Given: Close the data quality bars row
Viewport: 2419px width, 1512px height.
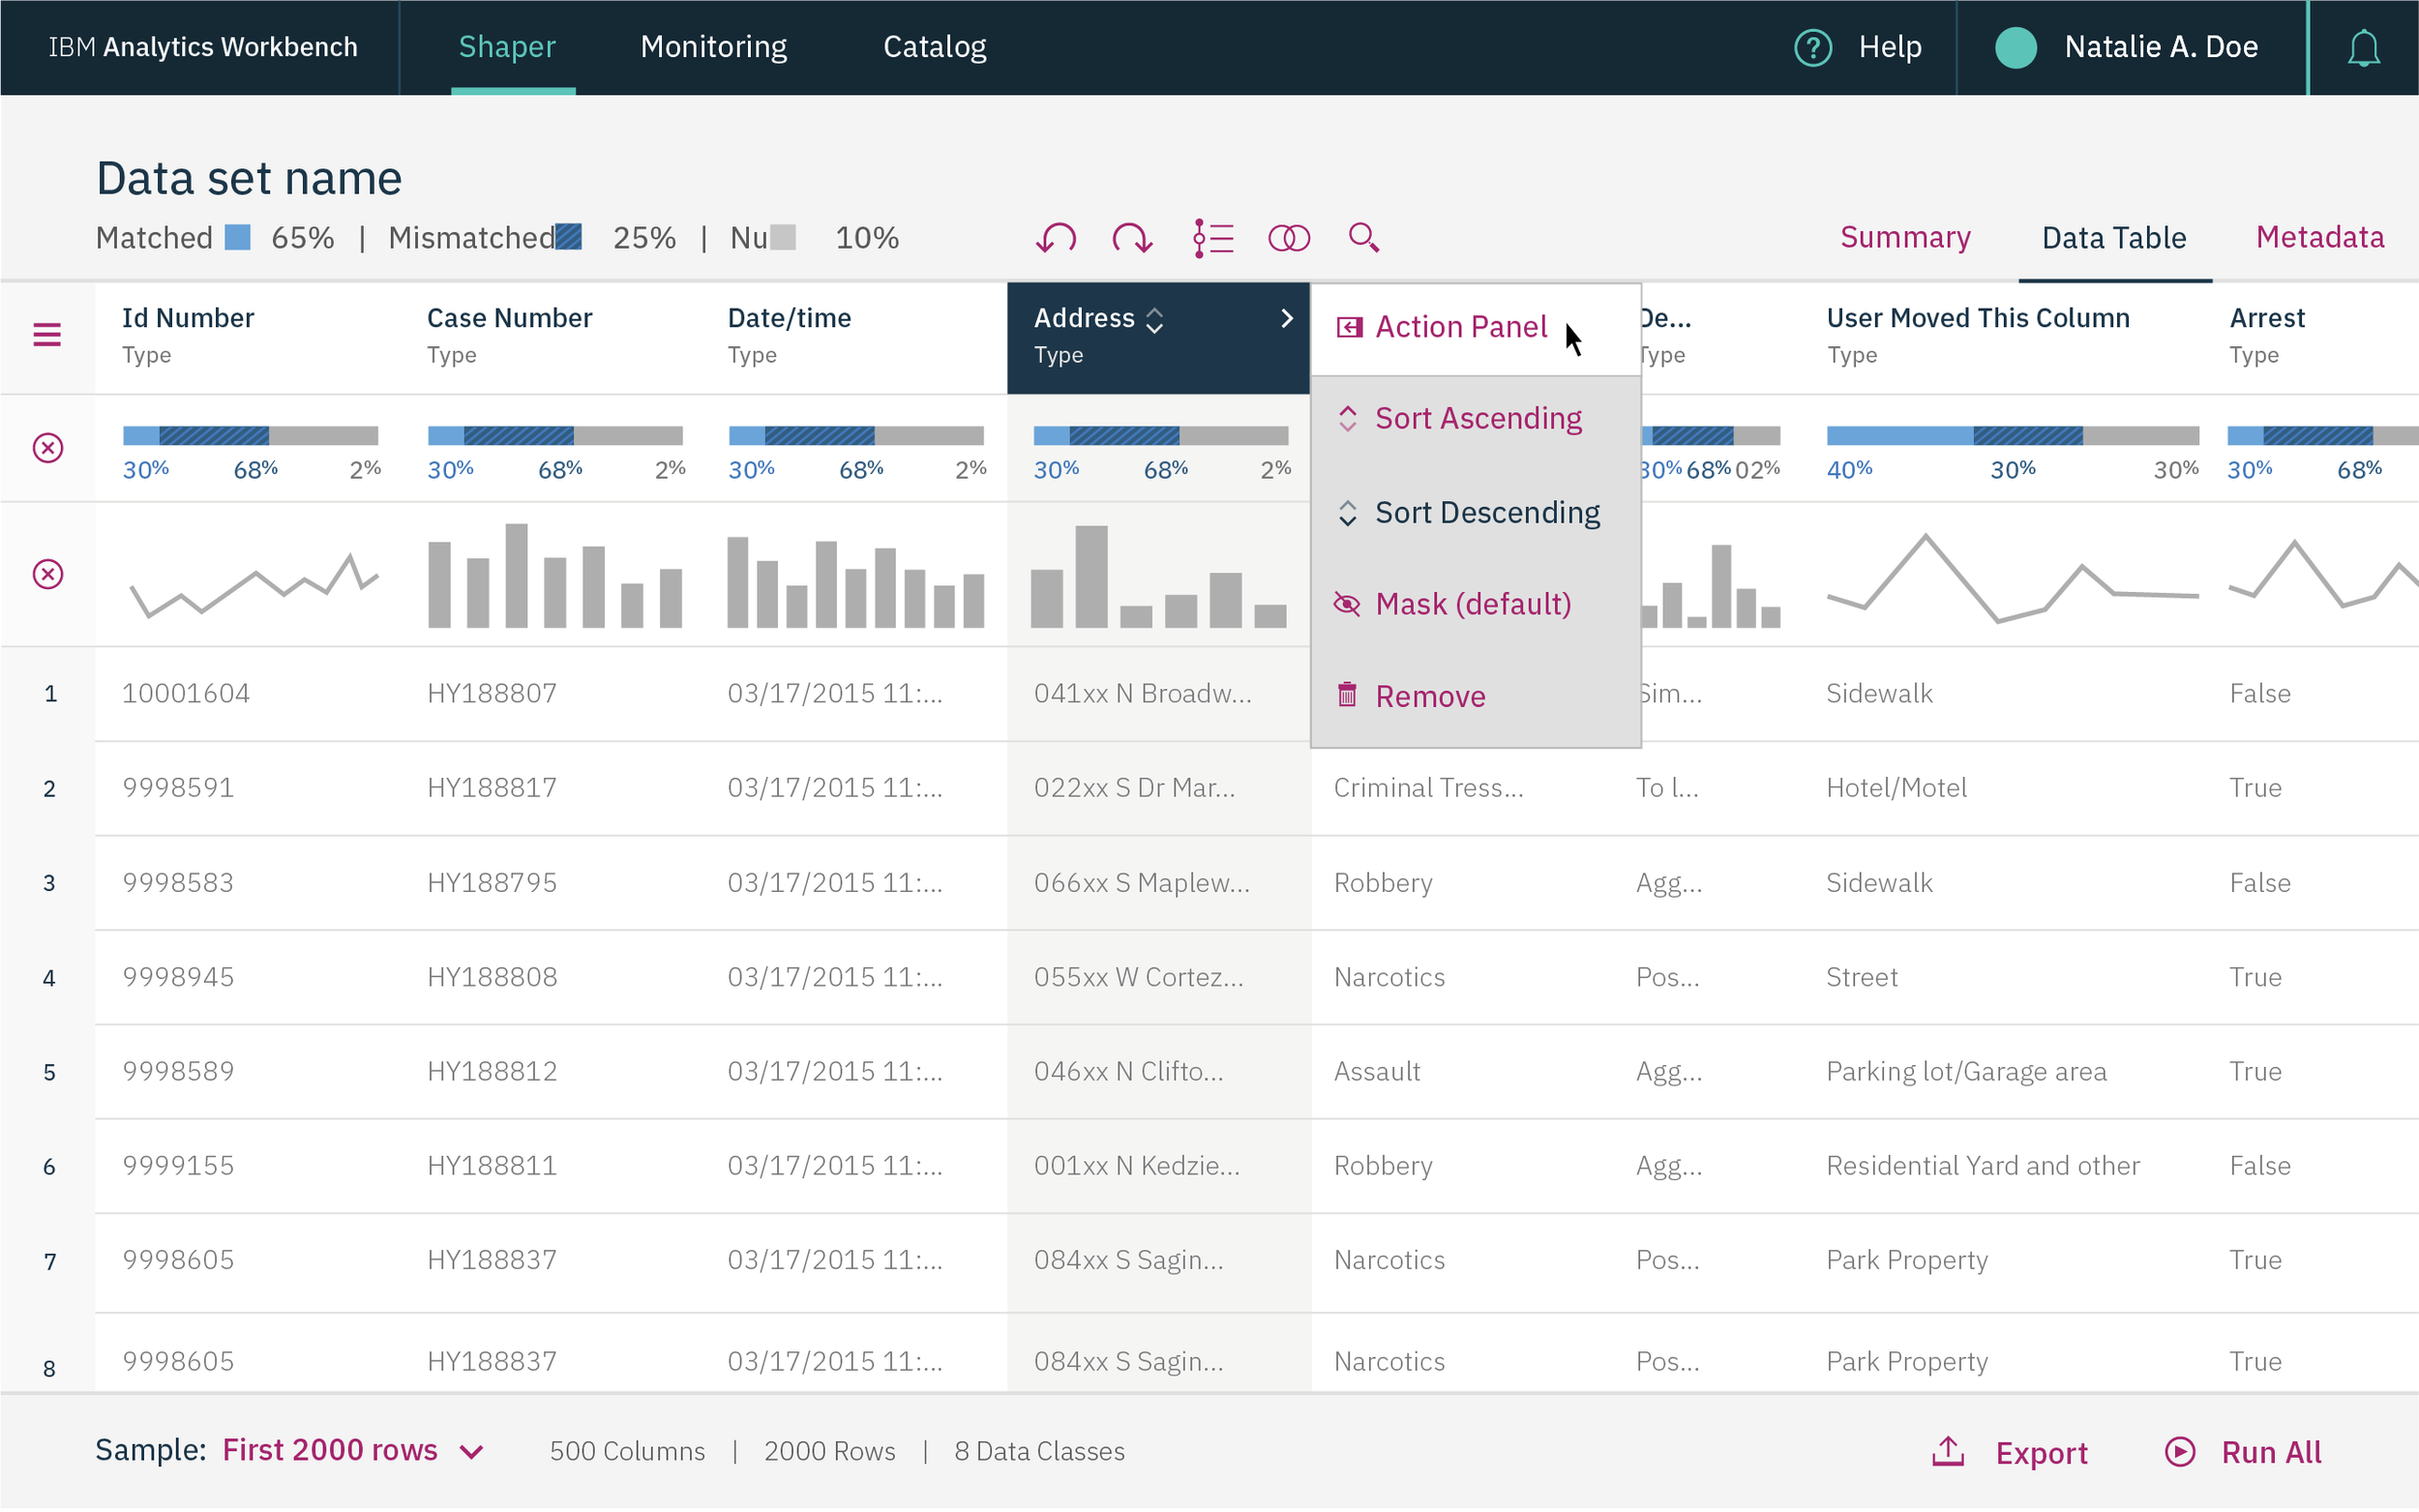Looking at the screenshot, I should tap(48, 448).
